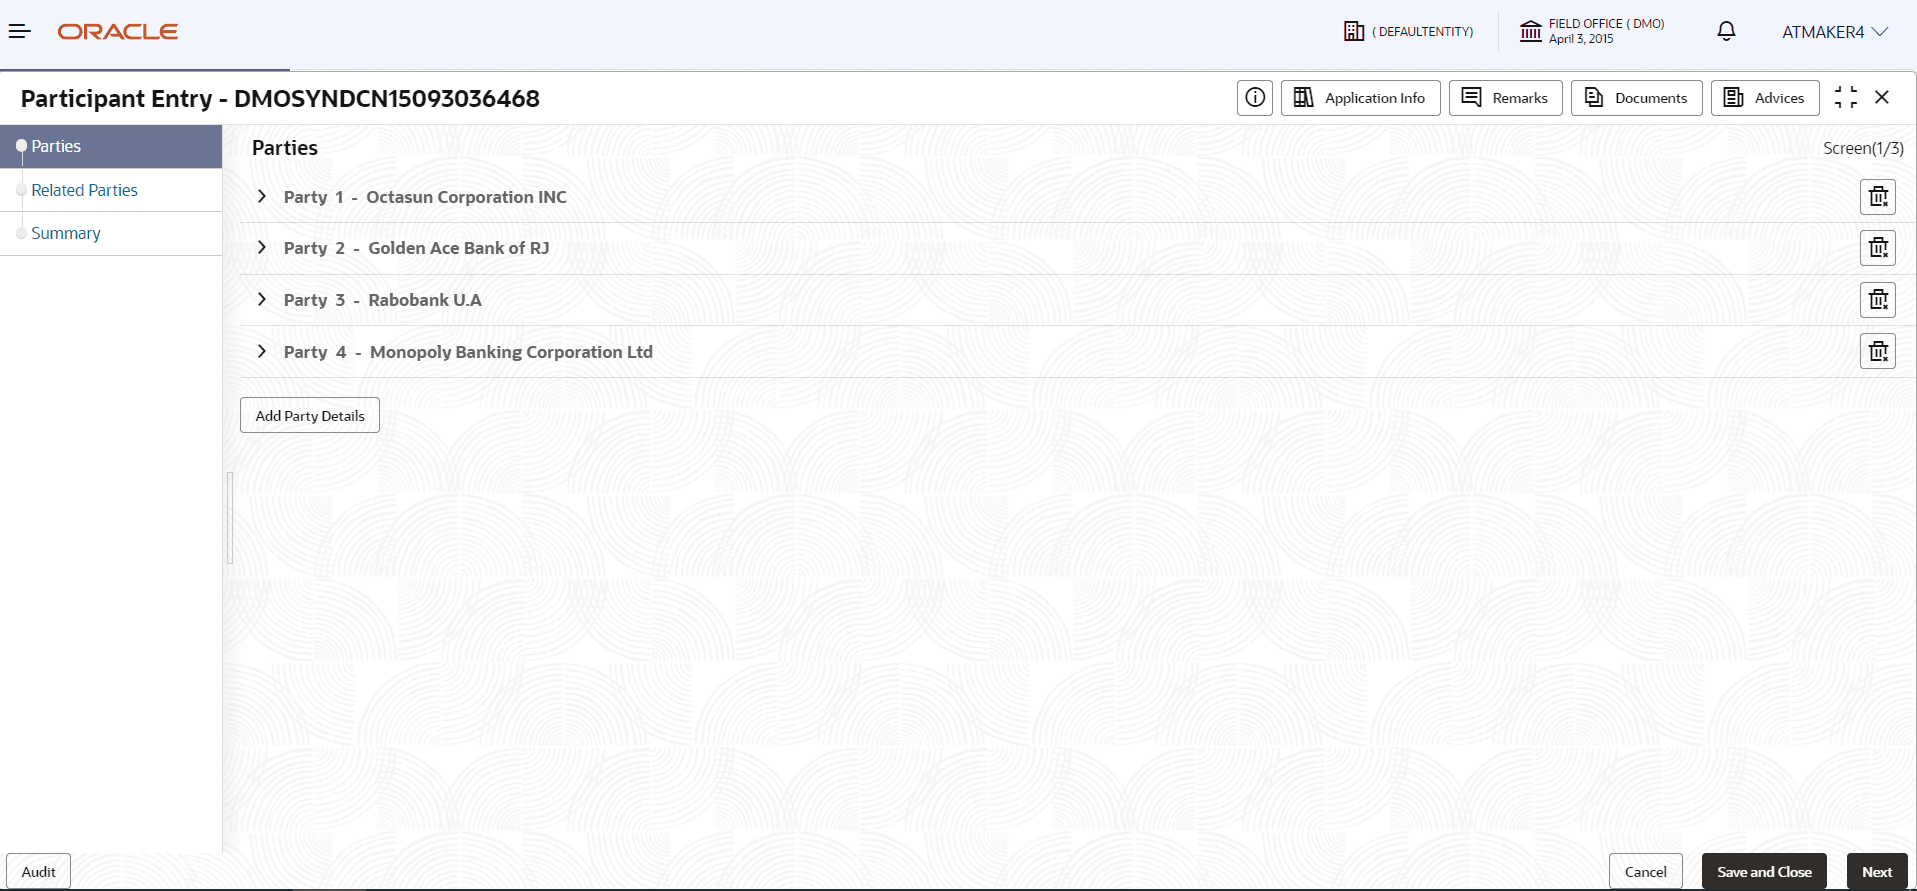Viewport: 1917px width, 891px height.
Task: Expand Party 2 Golden Ace Bank row
Action: click(262, 248)
